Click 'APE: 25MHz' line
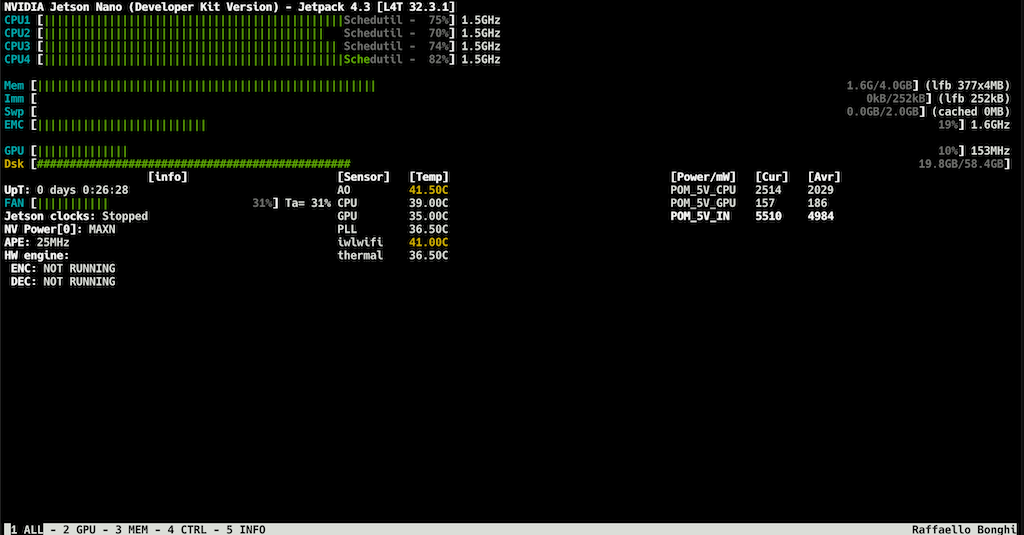The width and height of the screenshot is (1024, 535). (37, 242)
